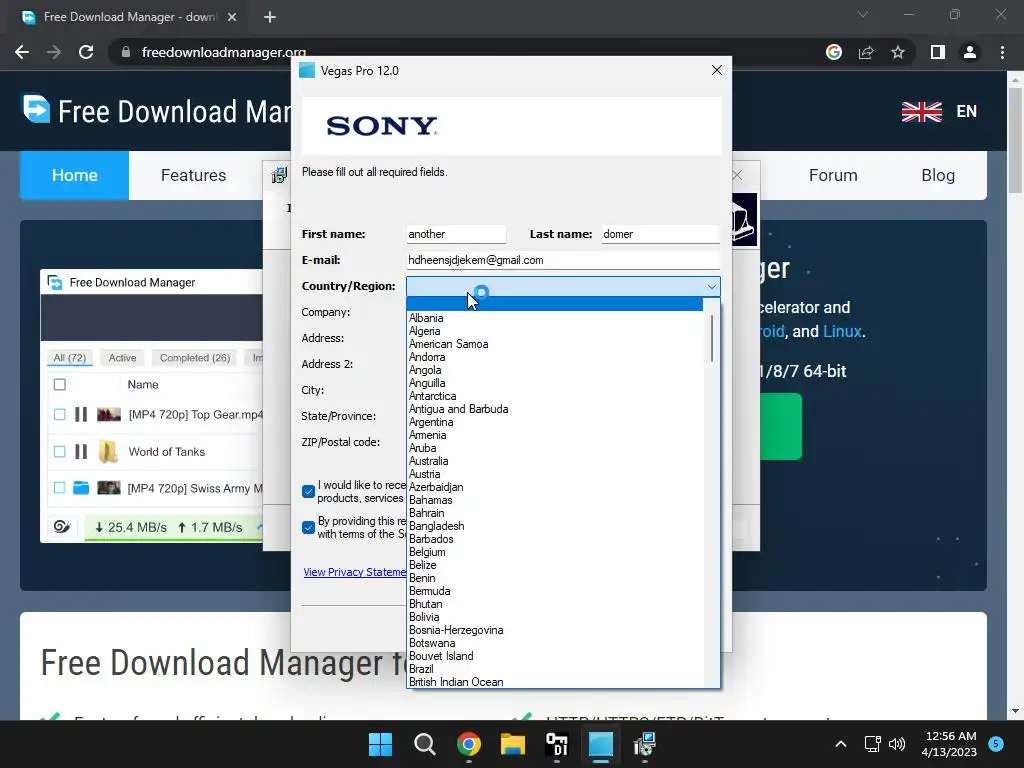This screenshot has height=768, width=1024.
Task: Open the Blog nav tab
Action: (x=938, y=175)
